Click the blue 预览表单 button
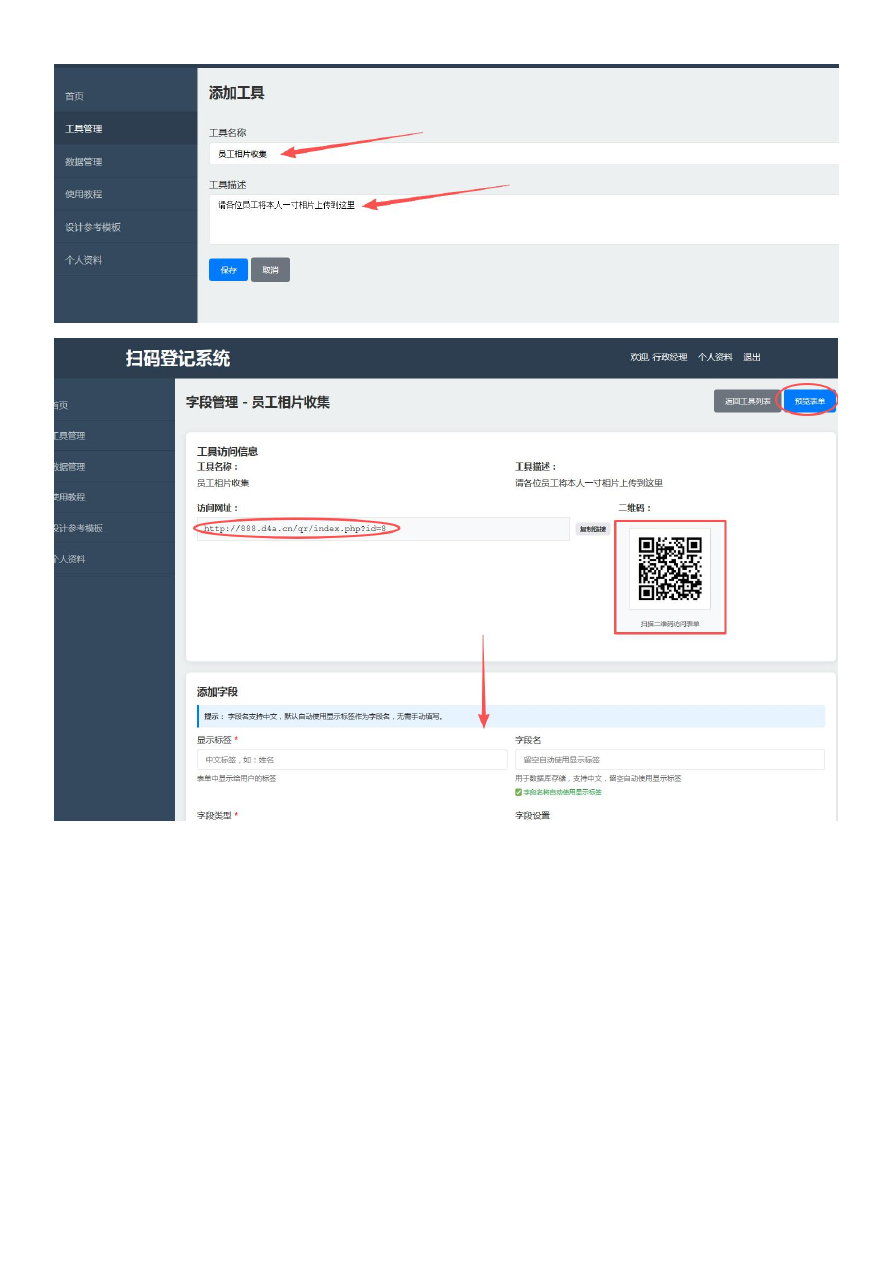The image size is (893, 1263). [809, 401]
